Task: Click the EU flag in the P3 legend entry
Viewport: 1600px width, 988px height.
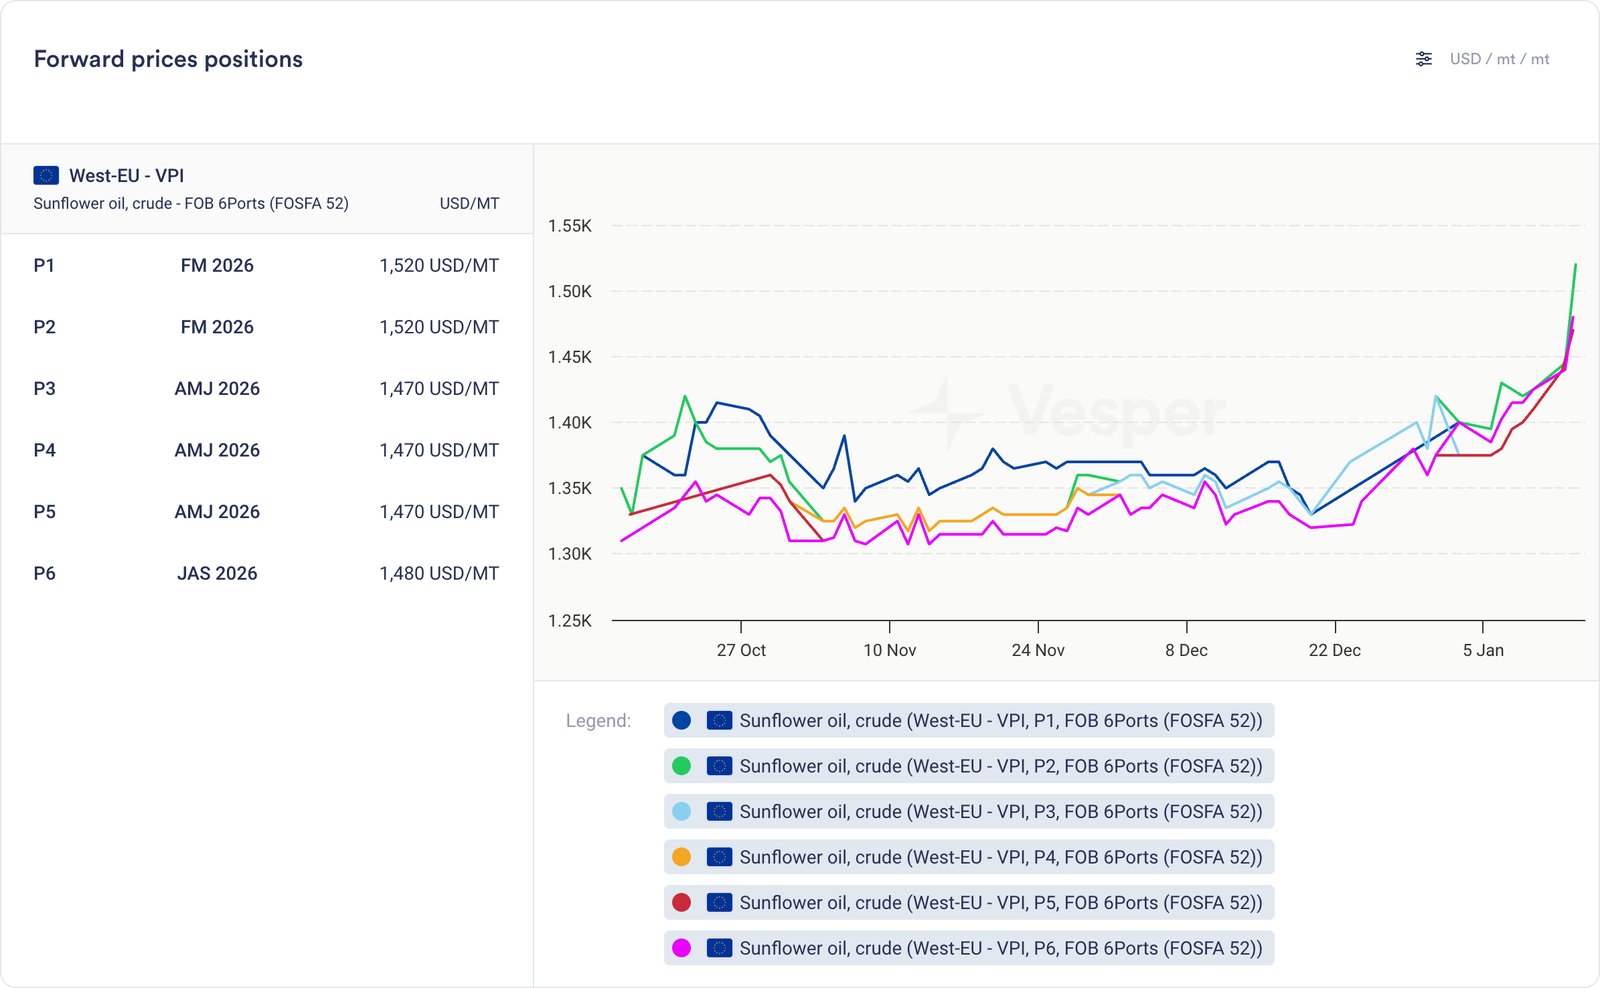Action: pos(719,812)
